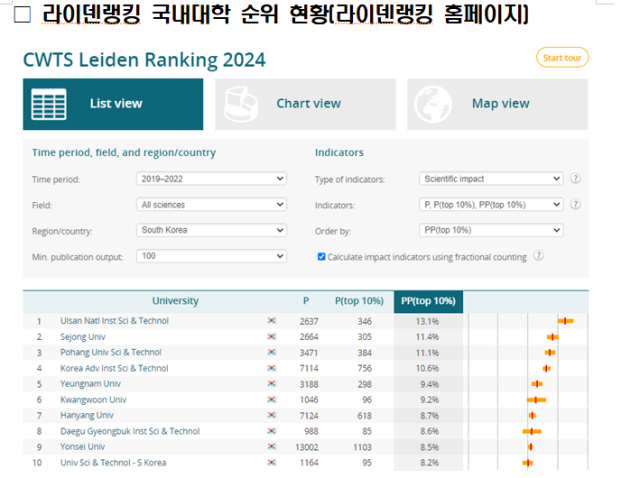640x478 pixels.
Task: Click the 8.7% value in Hanyang row
Action: pos(429,416)
